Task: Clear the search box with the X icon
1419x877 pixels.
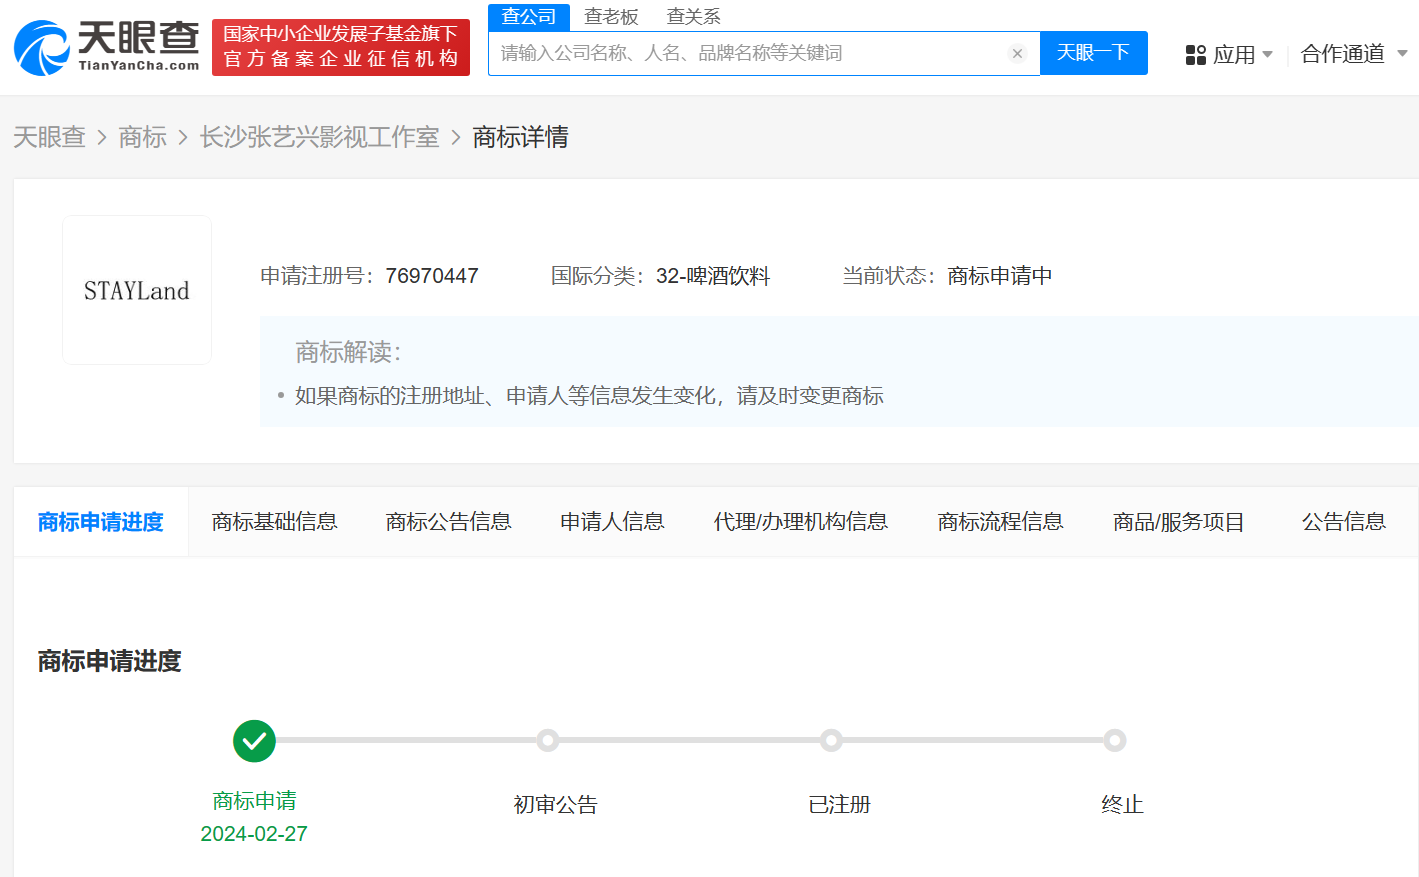Action: 1017,54
